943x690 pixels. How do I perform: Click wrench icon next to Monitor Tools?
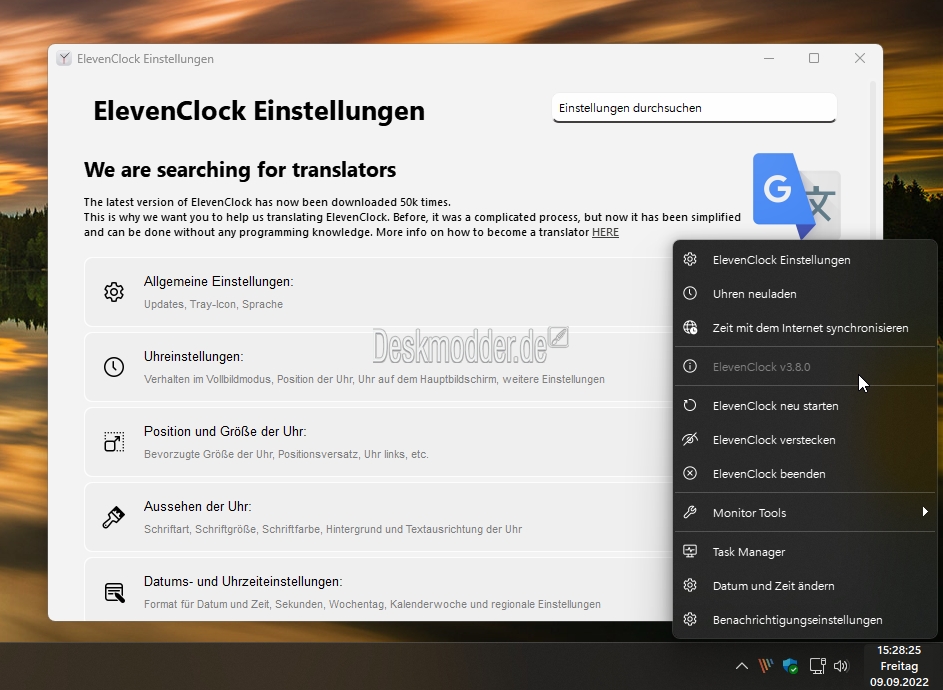pyautogui.click(x=690, y=512)
